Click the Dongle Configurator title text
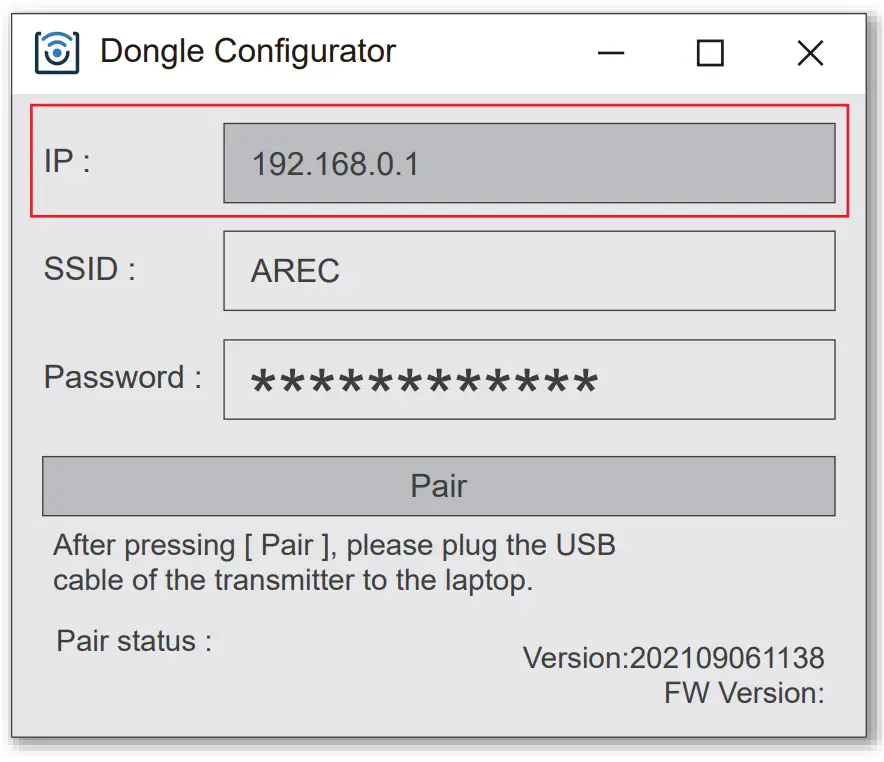The height and width of the screenshot is (762, 884). coord(248,51)
